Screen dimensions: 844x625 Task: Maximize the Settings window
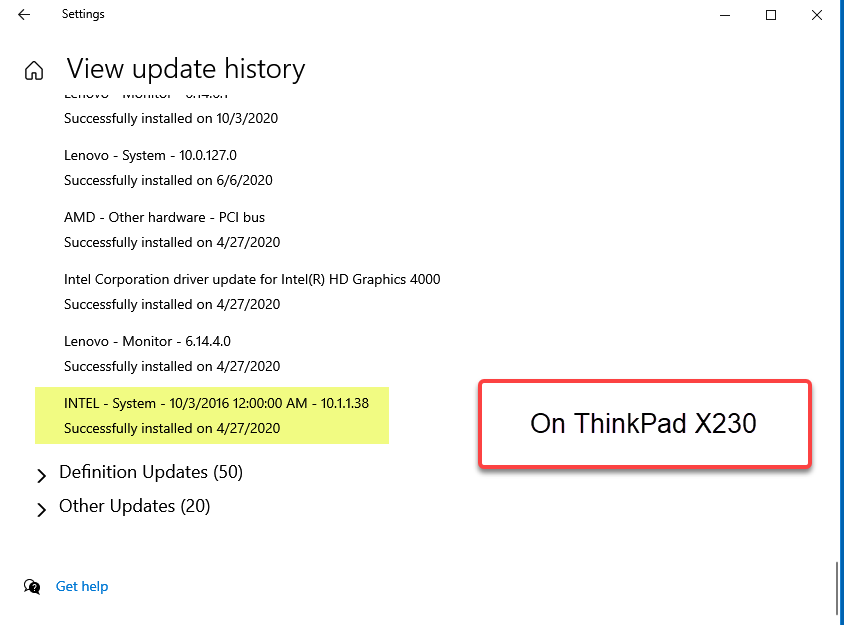[771, 15]
